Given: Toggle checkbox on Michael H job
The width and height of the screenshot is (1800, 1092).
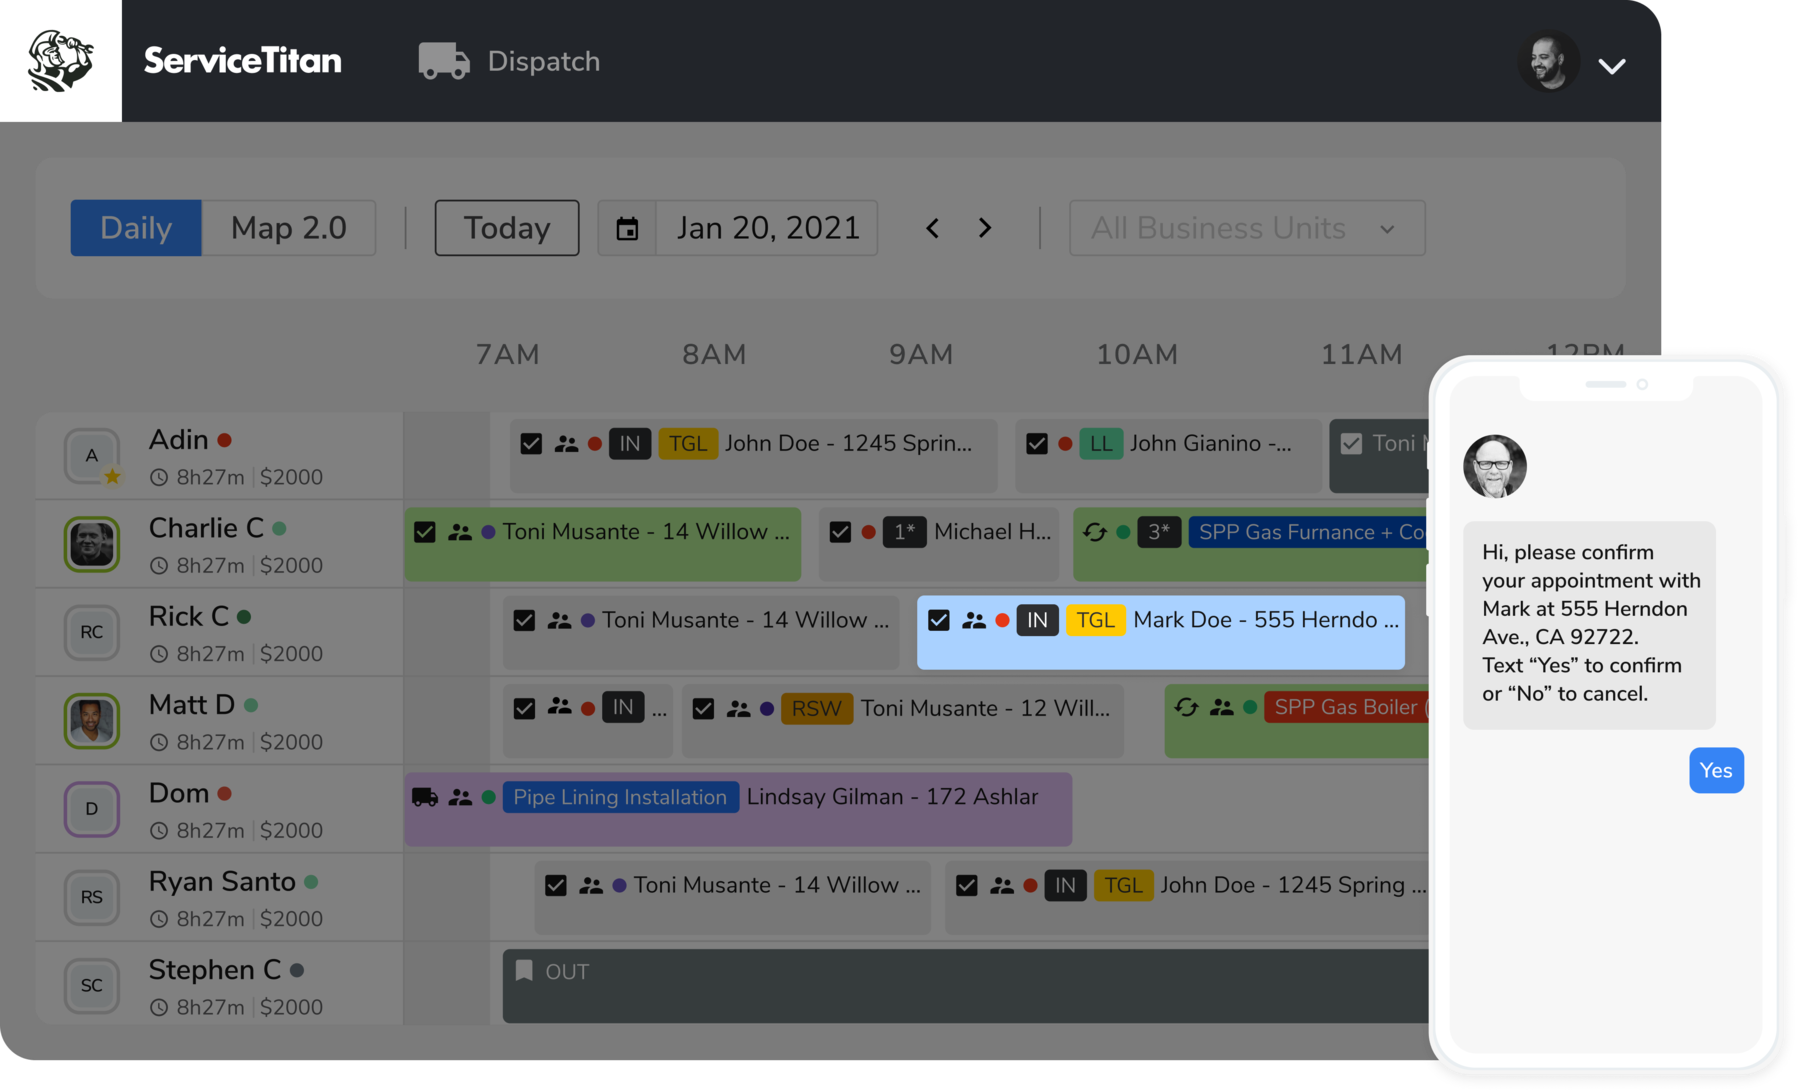Looking at the screenshot, I should click(840, 532).
